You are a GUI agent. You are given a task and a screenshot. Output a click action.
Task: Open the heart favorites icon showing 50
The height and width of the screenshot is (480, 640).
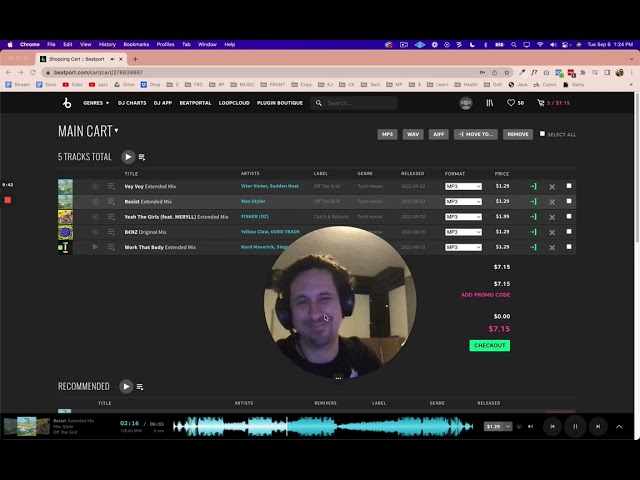pos(511,103)
